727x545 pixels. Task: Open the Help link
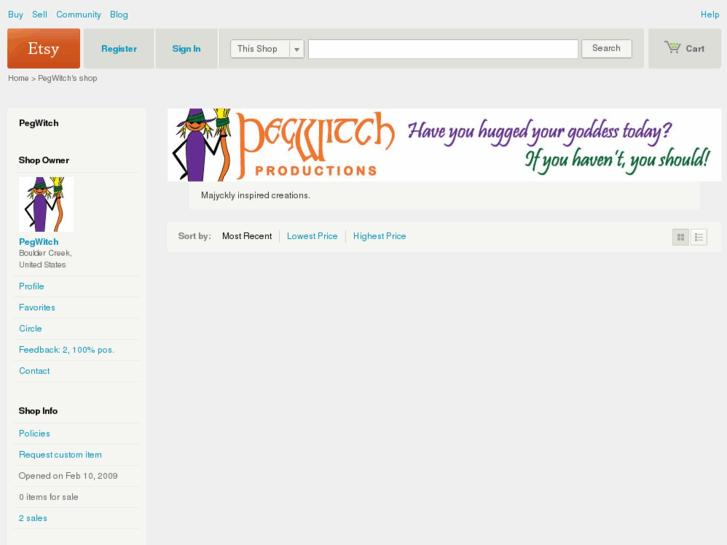coord(709,14)
